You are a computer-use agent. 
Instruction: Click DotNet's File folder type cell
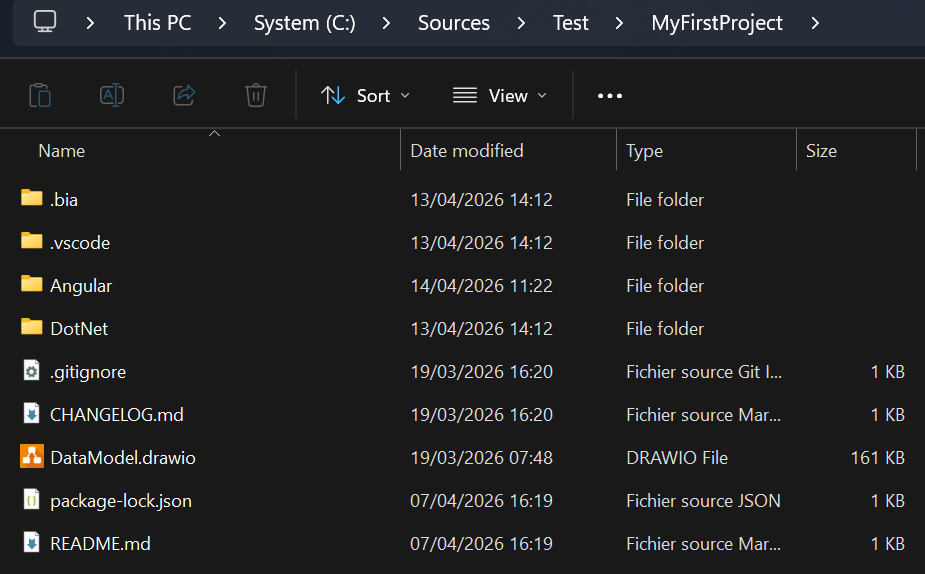coord(665,329)
